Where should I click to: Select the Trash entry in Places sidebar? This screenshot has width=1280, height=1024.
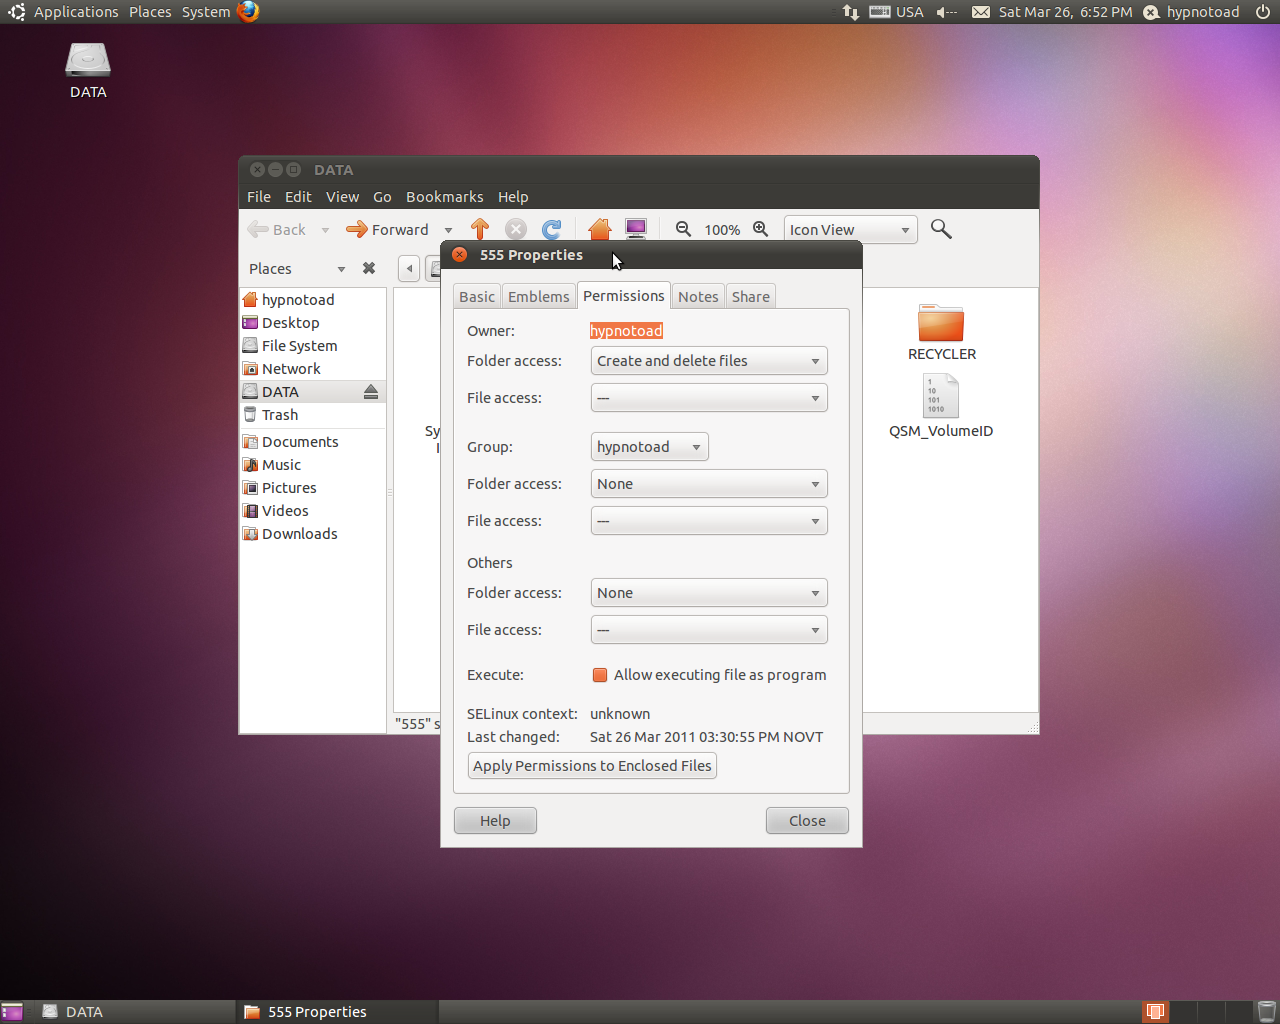(x=280, y=415)
